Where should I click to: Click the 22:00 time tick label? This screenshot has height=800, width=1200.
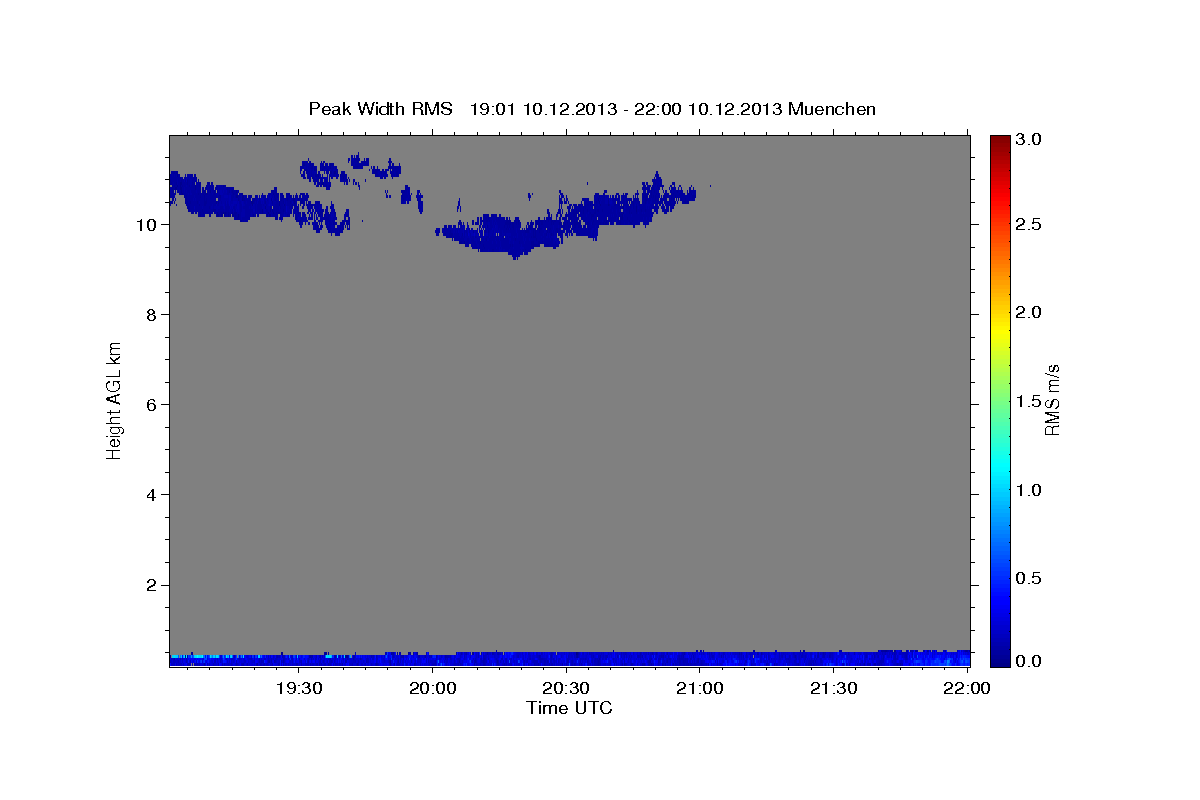point(967,688)
